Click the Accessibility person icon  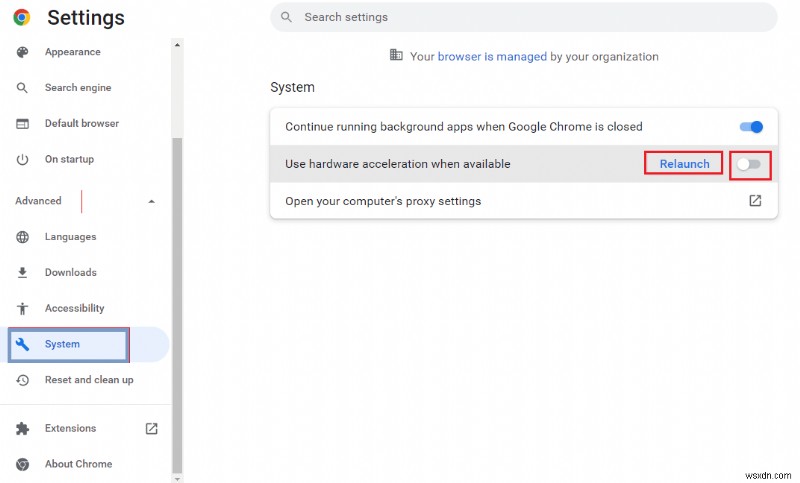coord(22,309)
